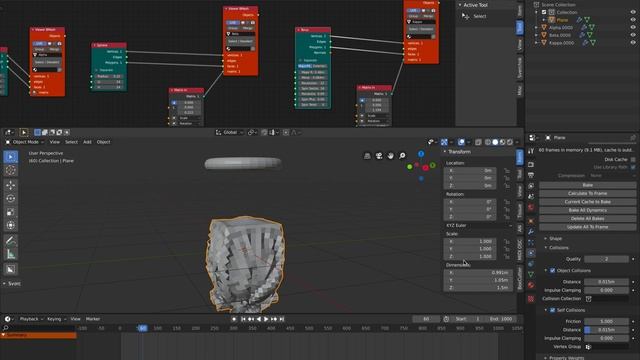Open the View menu in 3D viewport
The image size is (640, 360).
pos(54,142)
